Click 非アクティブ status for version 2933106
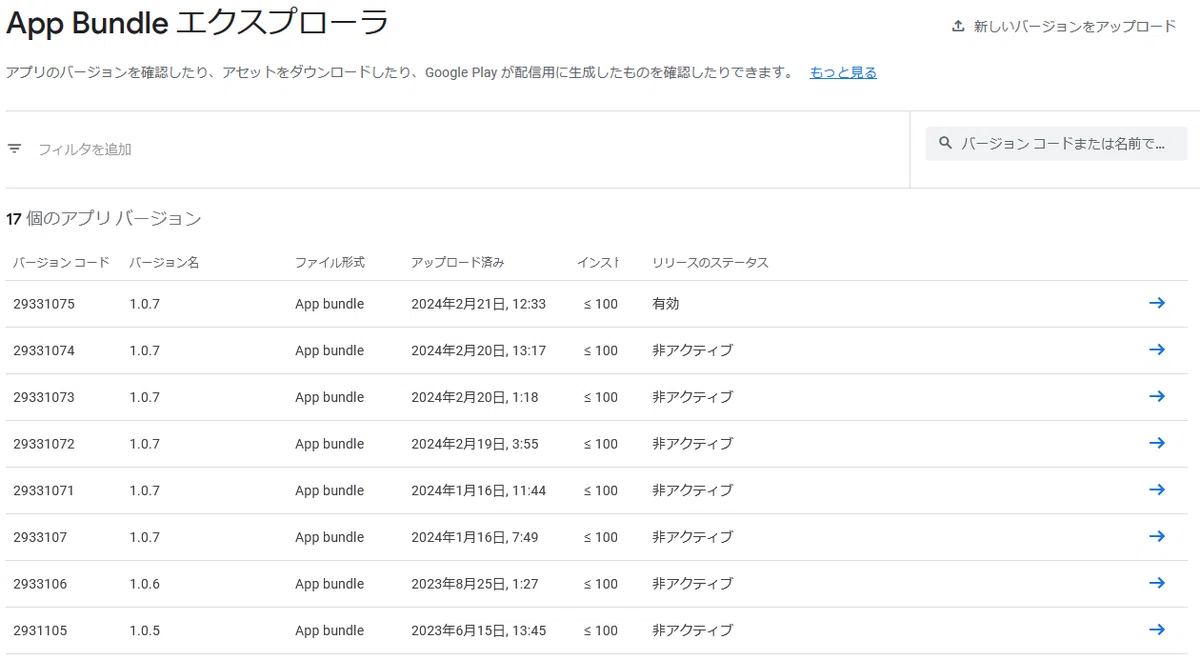Viewport: 1200px width, 659px height. click(x=692, y=584)
